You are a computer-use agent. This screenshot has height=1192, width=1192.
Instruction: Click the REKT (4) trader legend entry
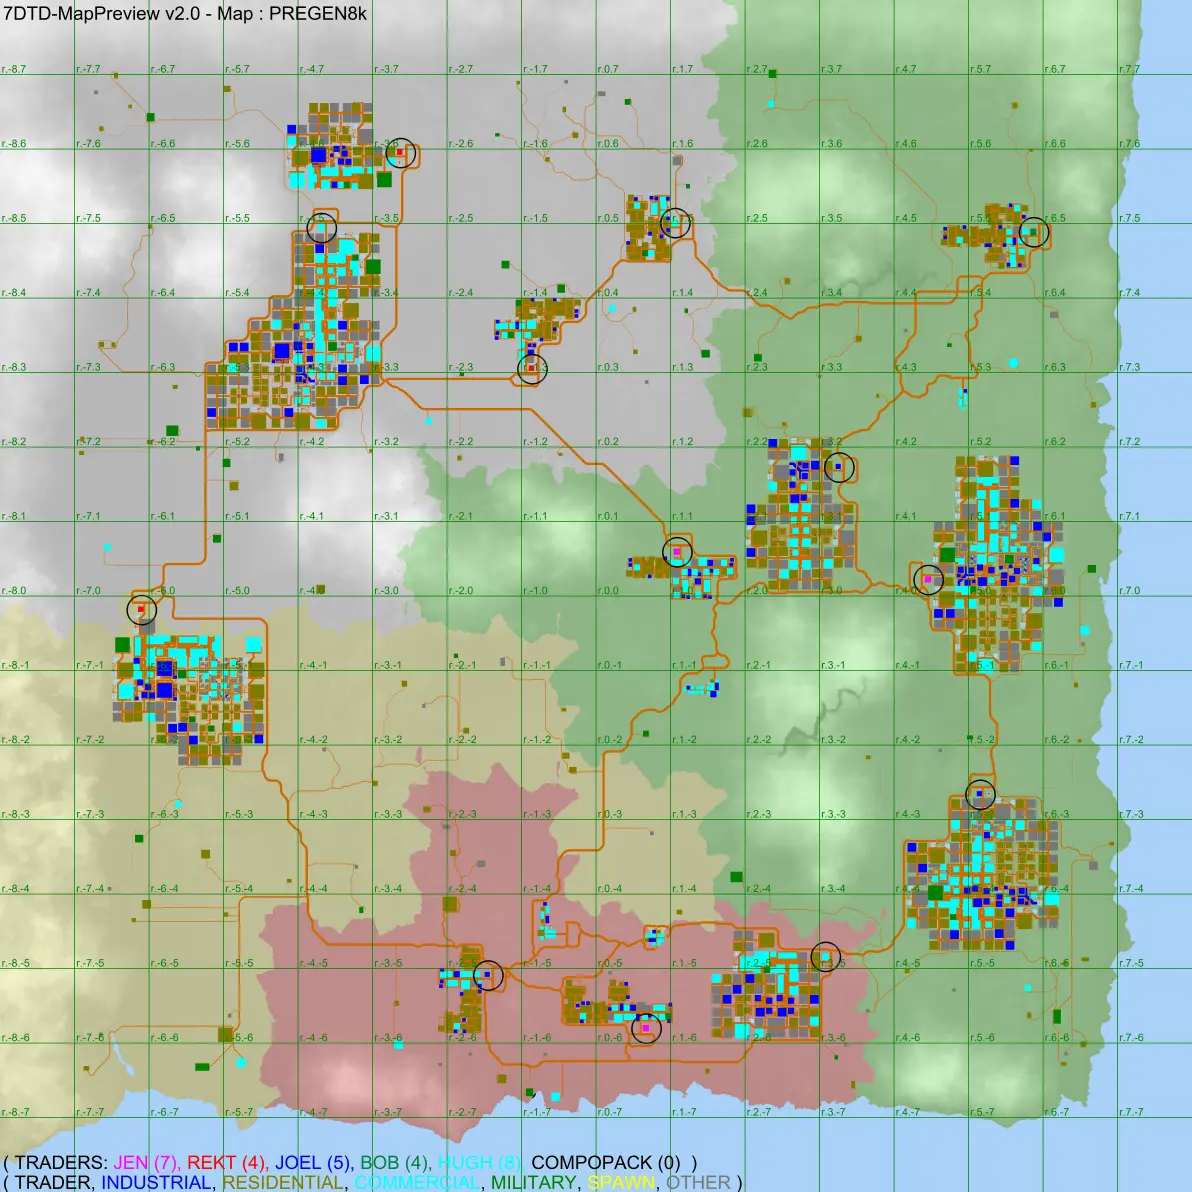click(x=227, y=1163)
